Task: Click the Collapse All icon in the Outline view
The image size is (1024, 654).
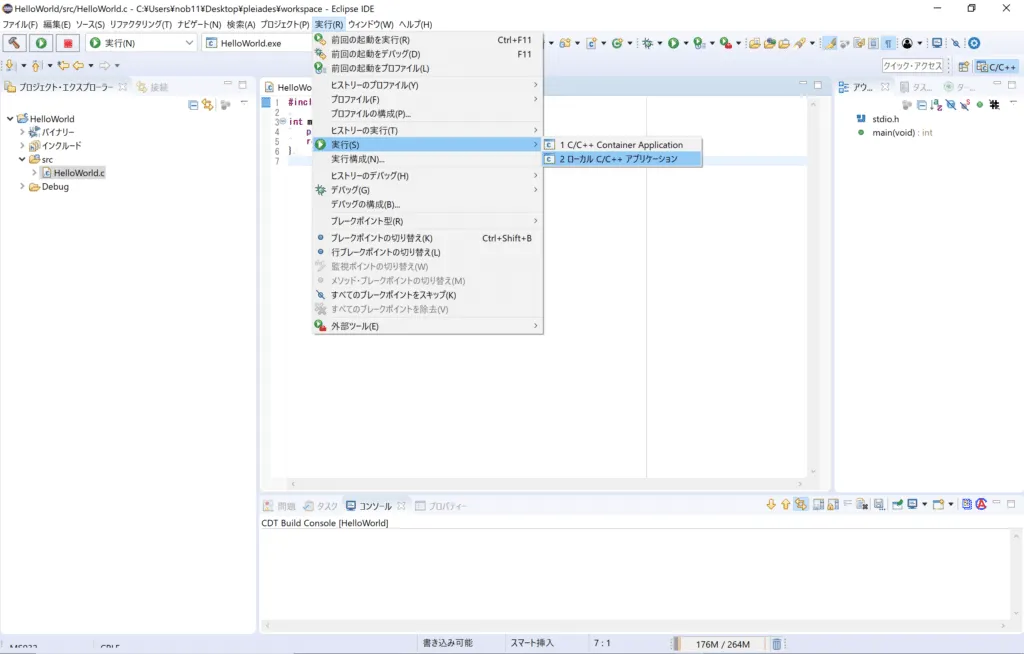Action: pyautogui.click(x=921, y=105)
